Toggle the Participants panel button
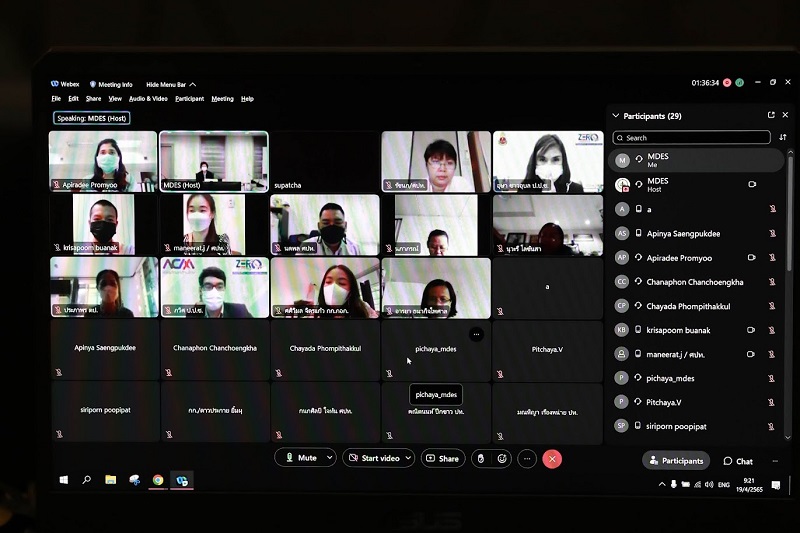 pos(676,461)
